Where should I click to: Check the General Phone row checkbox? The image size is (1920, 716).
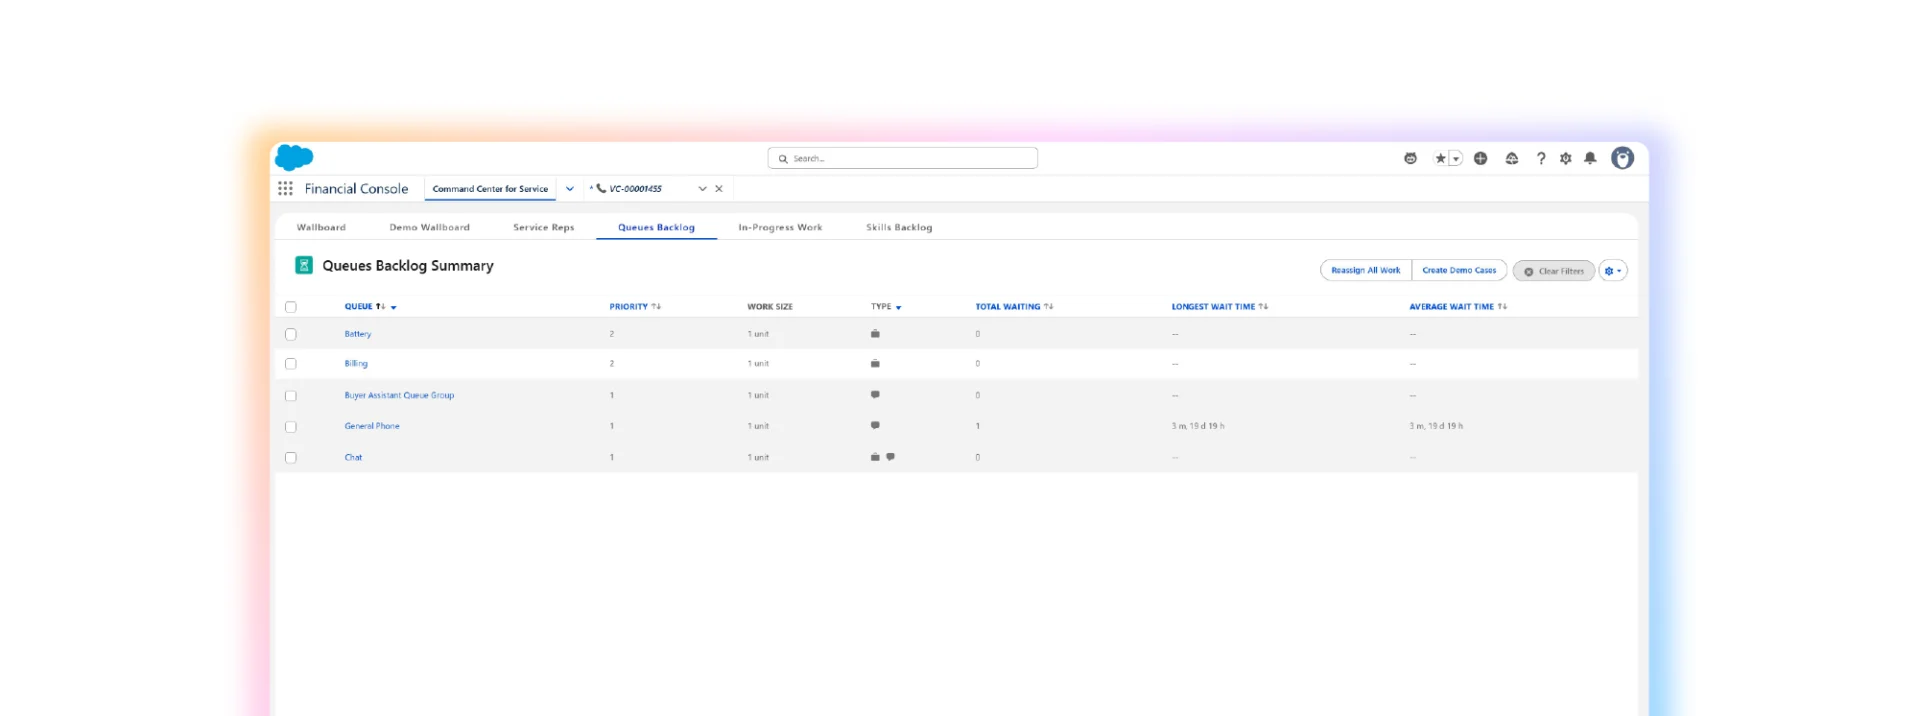click(x=291, y=427)
